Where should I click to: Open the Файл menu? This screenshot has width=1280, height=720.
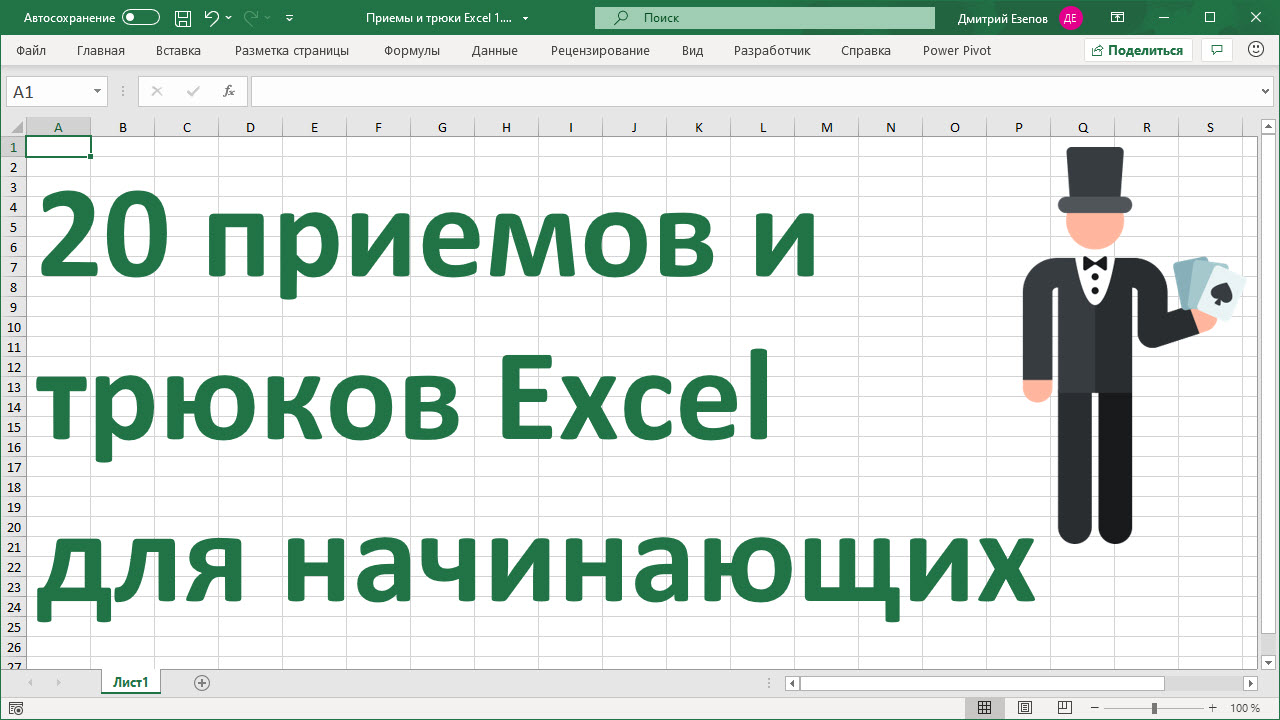[31, 50]
